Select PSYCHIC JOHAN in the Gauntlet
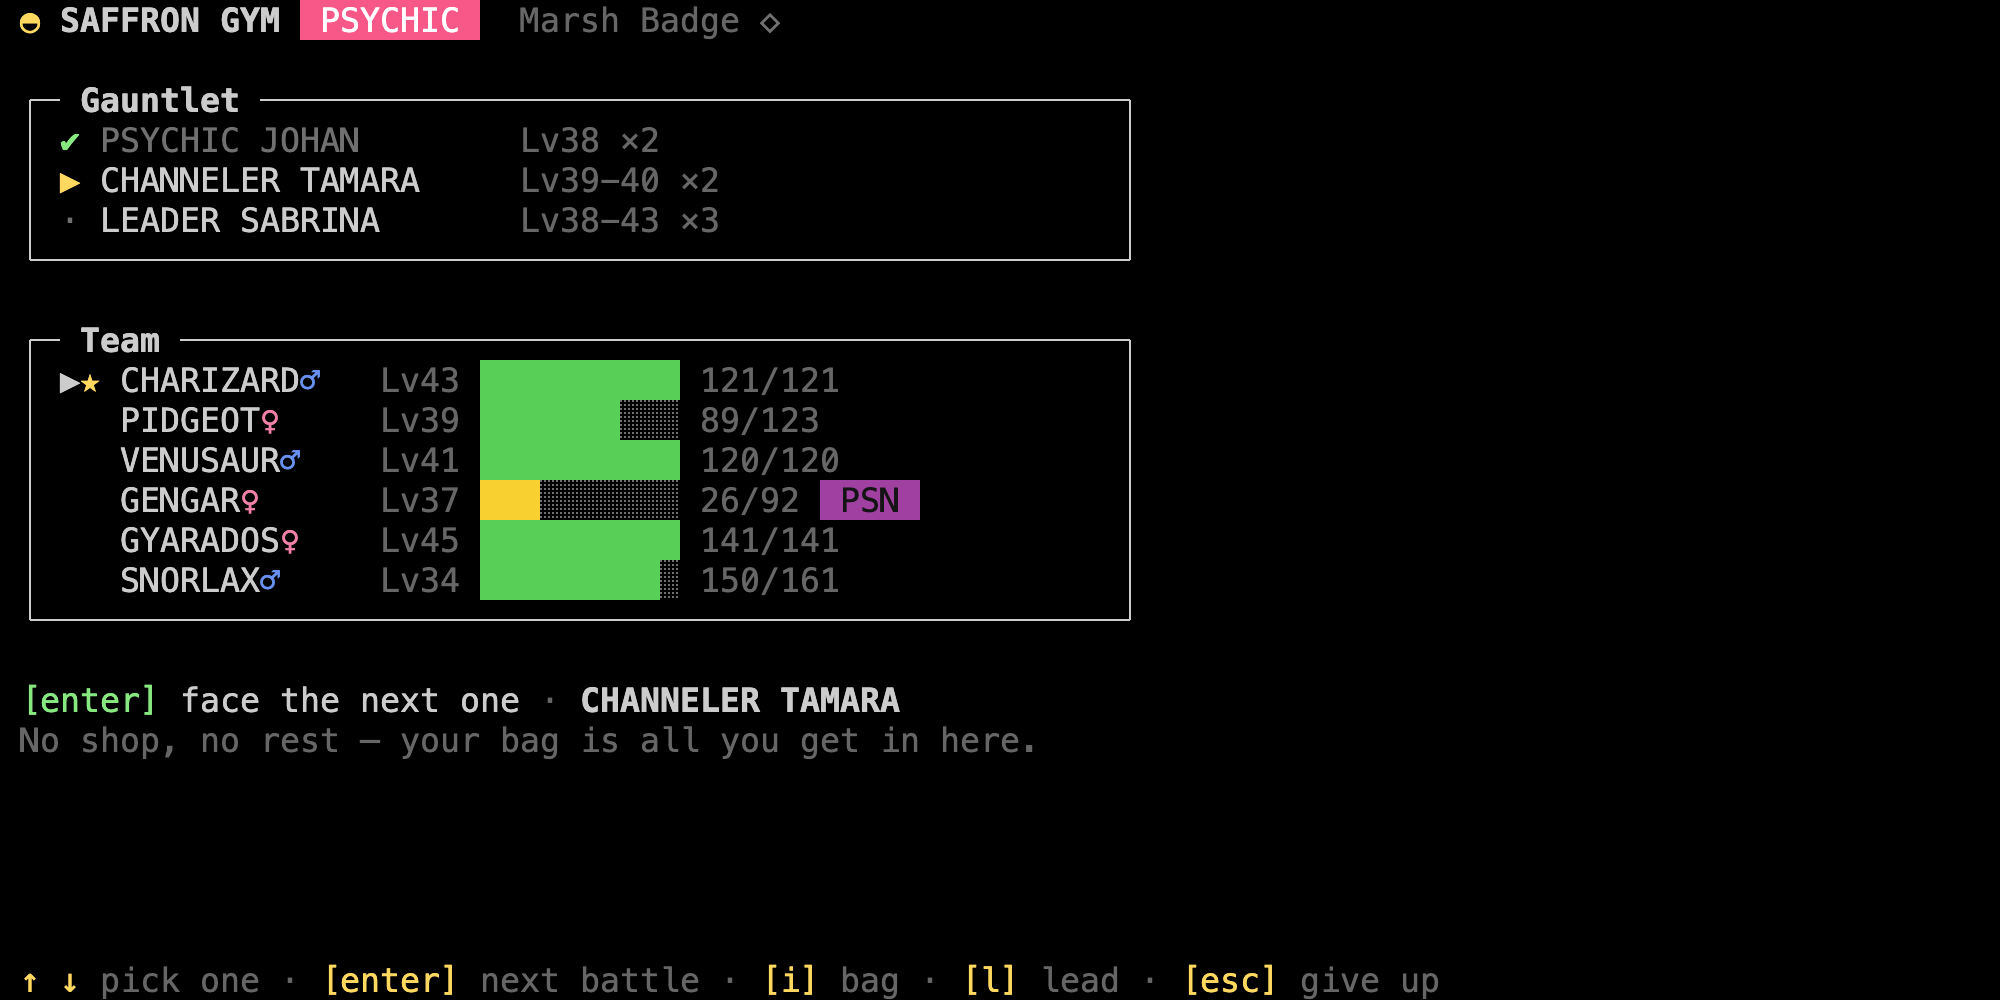 point(580,140)
